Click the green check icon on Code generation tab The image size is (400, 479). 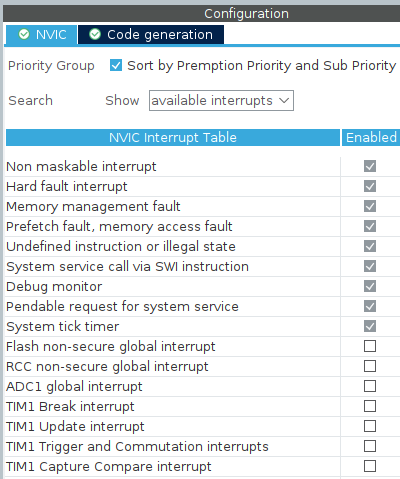point(95,34)
